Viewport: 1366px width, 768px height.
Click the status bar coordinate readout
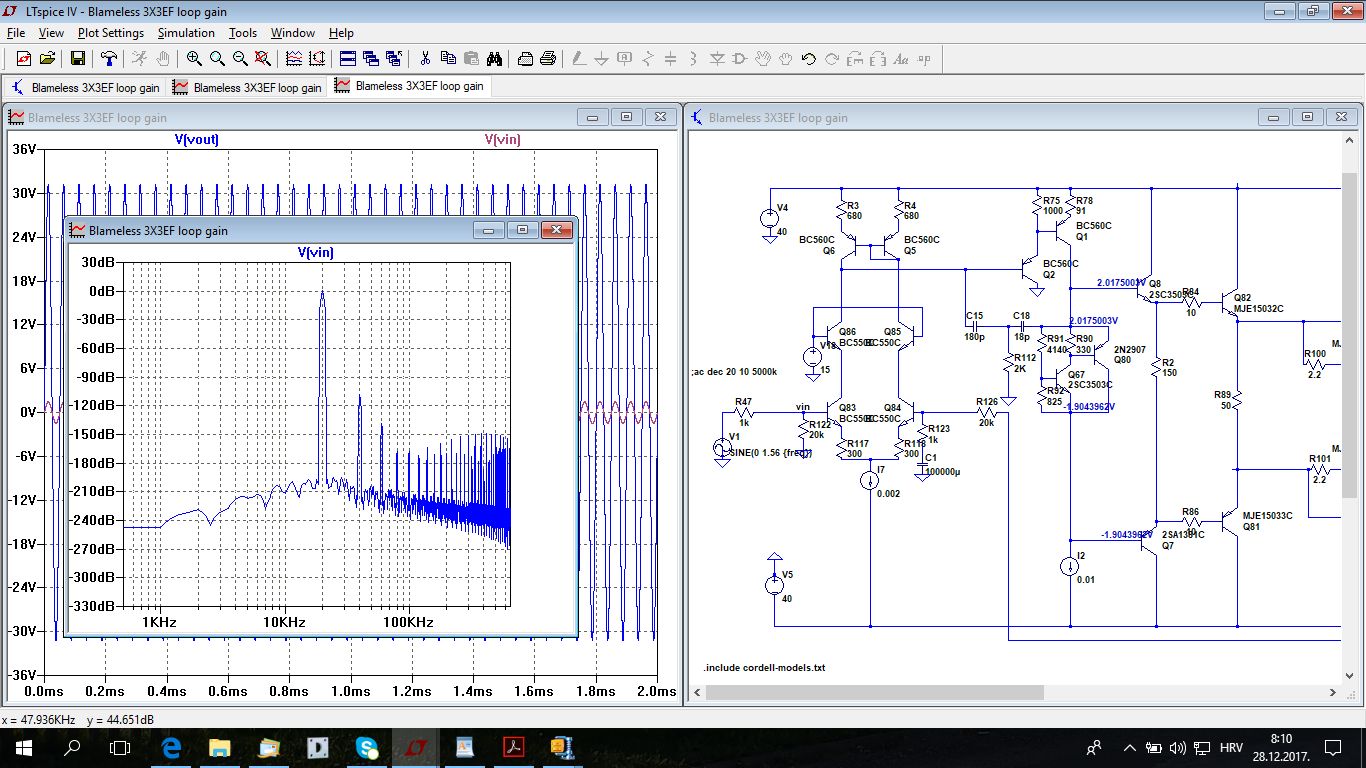click(78, 719)
